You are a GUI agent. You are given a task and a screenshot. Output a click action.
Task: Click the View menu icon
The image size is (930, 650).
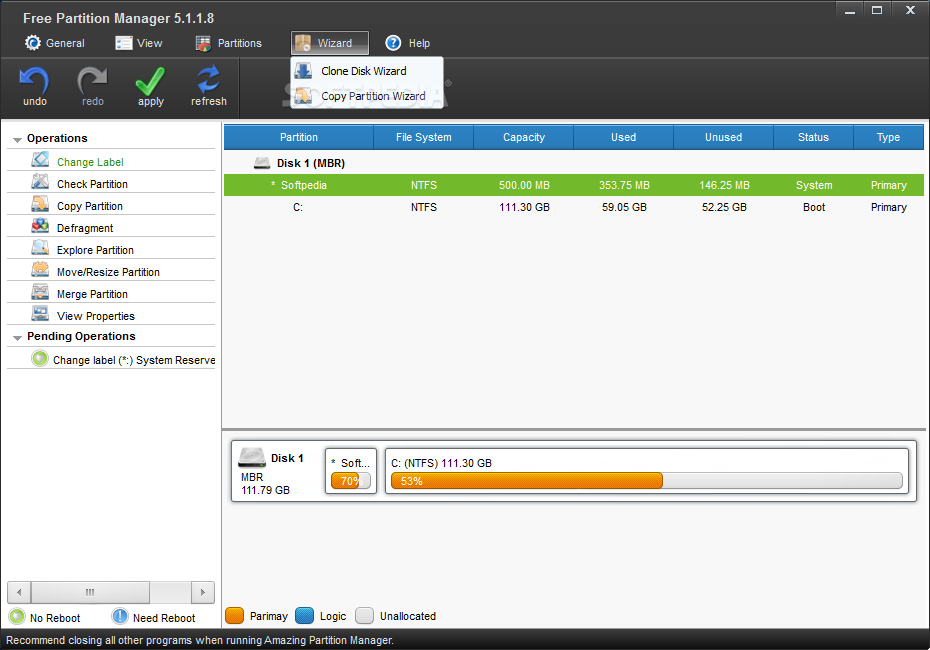pos(123,43)
